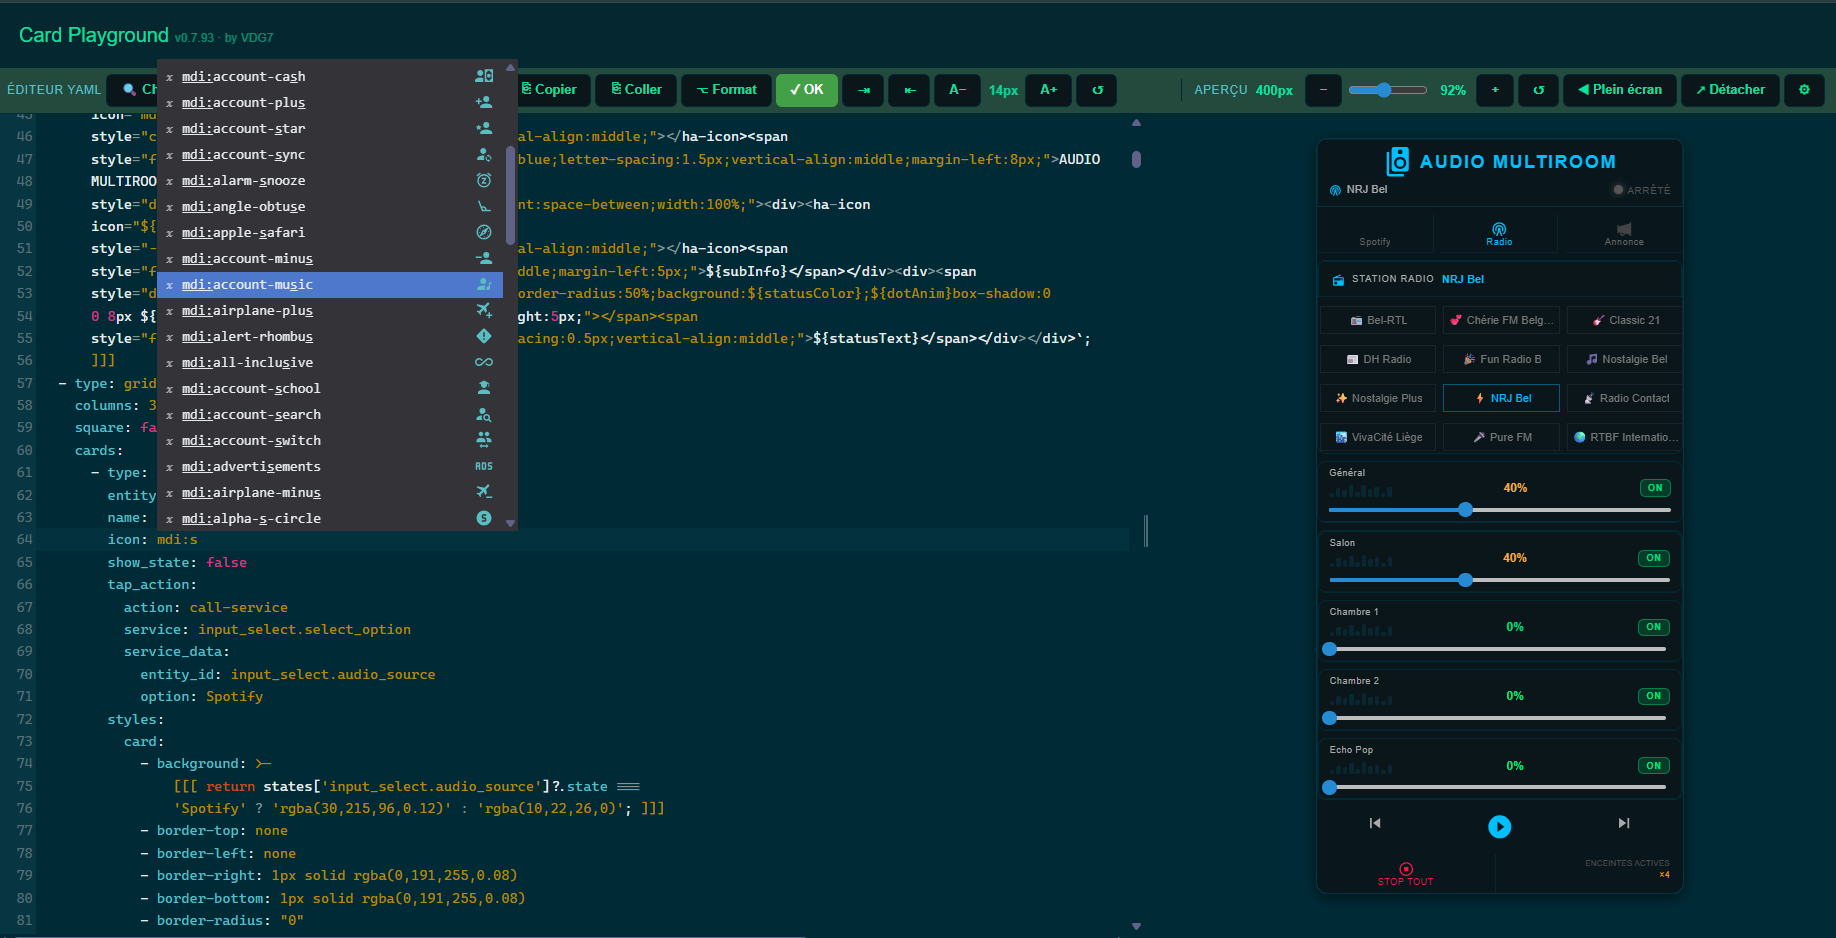The image size is (1836, 938).
Task: Choose mdi:account-music from the autocomplete list
Action: coord(247,285)
